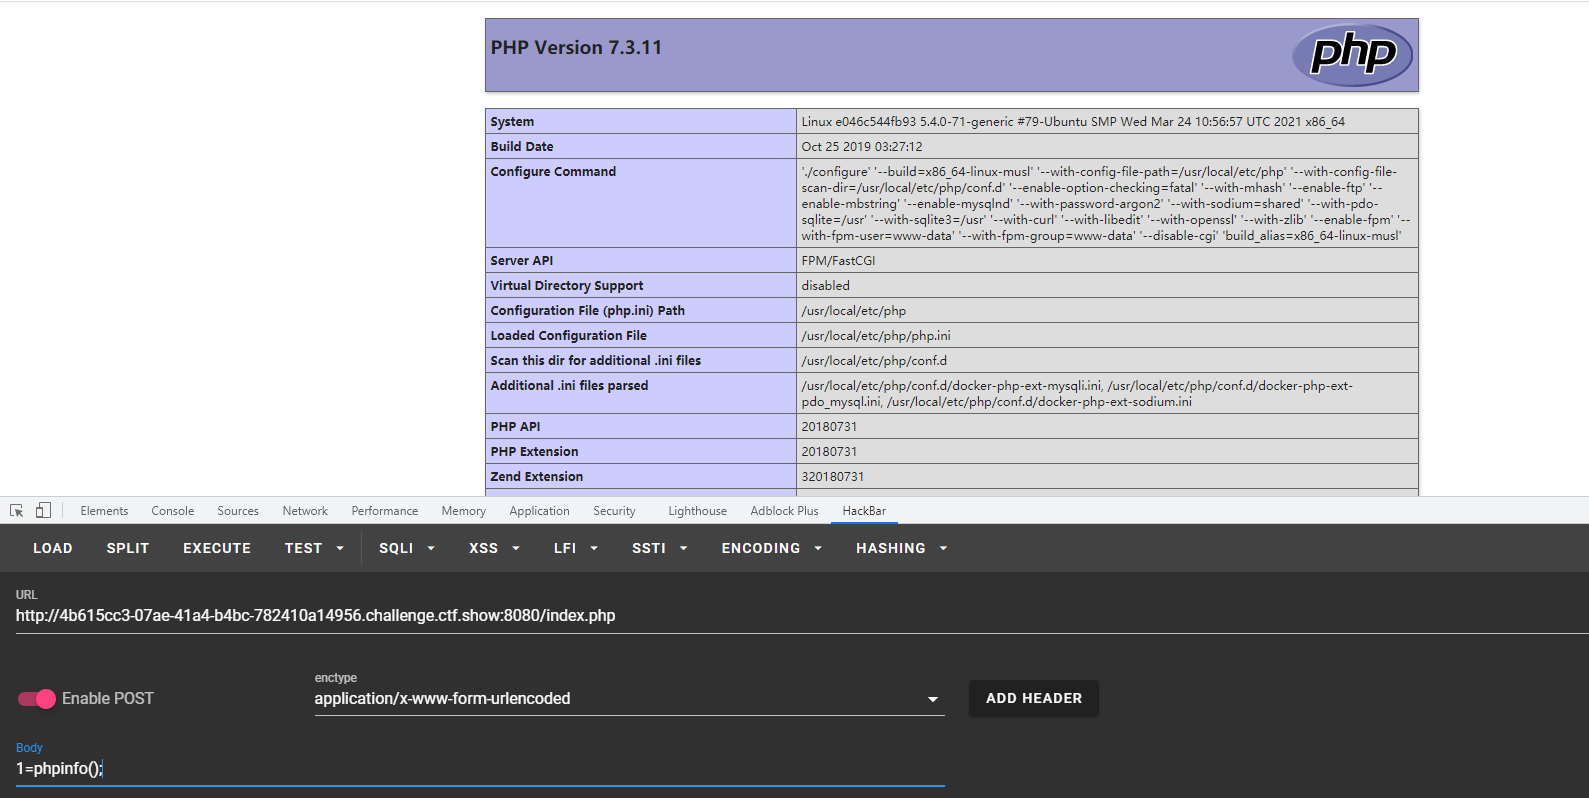Click the /usr/local/etc/php/conf.d value
Viewport: 1589px width, 798px height.
coord(874,360)
